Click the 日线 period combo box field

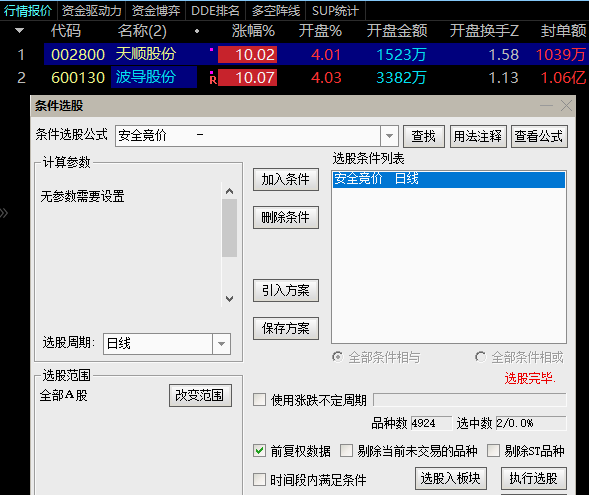(158, 344)
